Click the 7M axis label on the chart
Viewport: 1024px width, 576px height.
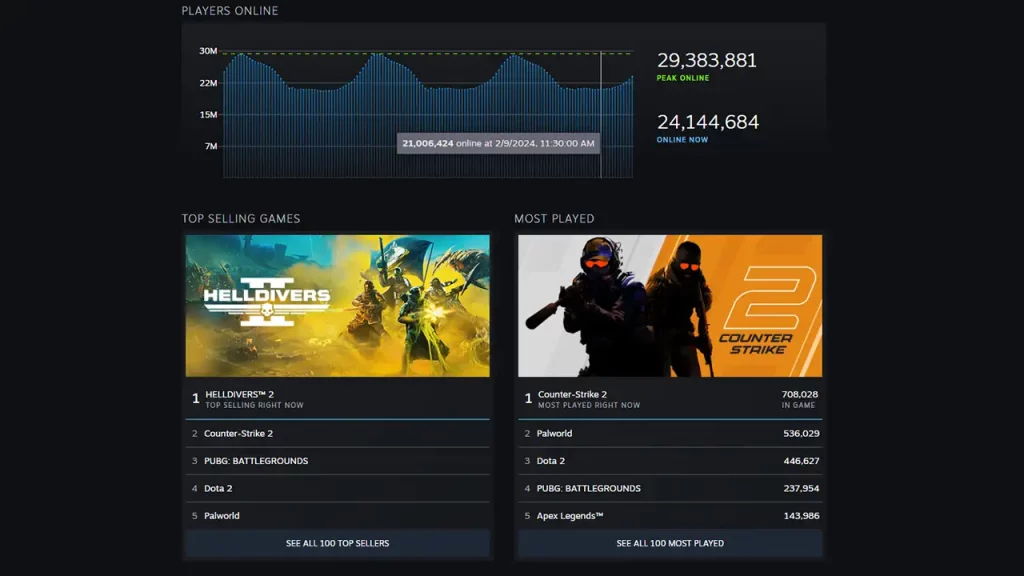tap(211, 146)
